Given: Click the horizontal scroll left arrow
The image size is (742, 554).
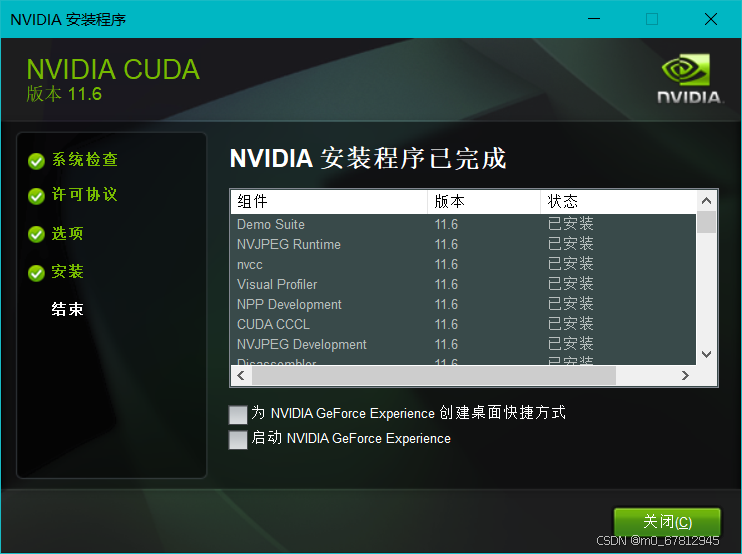Looking at the screenshot, I should 241,376.
